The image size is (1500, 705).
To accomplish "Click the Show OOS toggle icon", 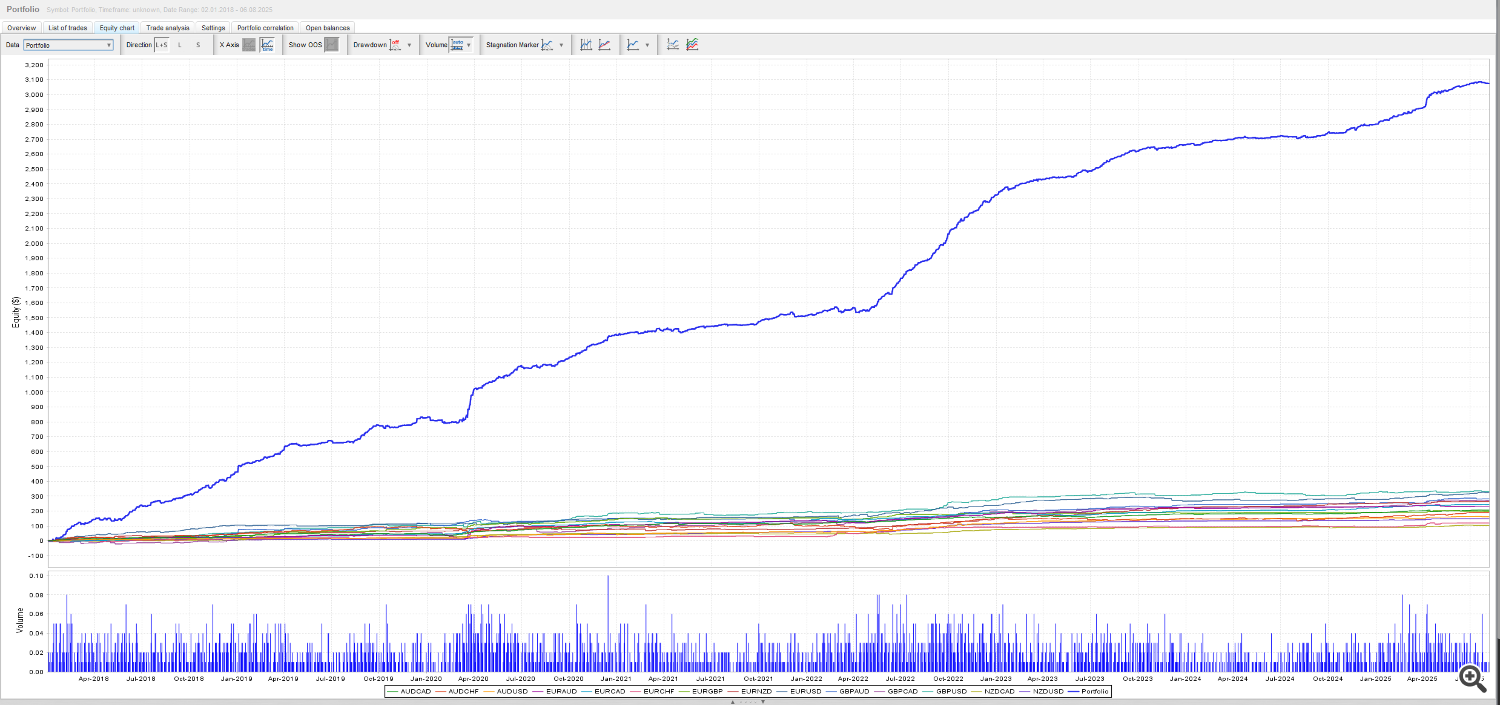I will [331, 45].
